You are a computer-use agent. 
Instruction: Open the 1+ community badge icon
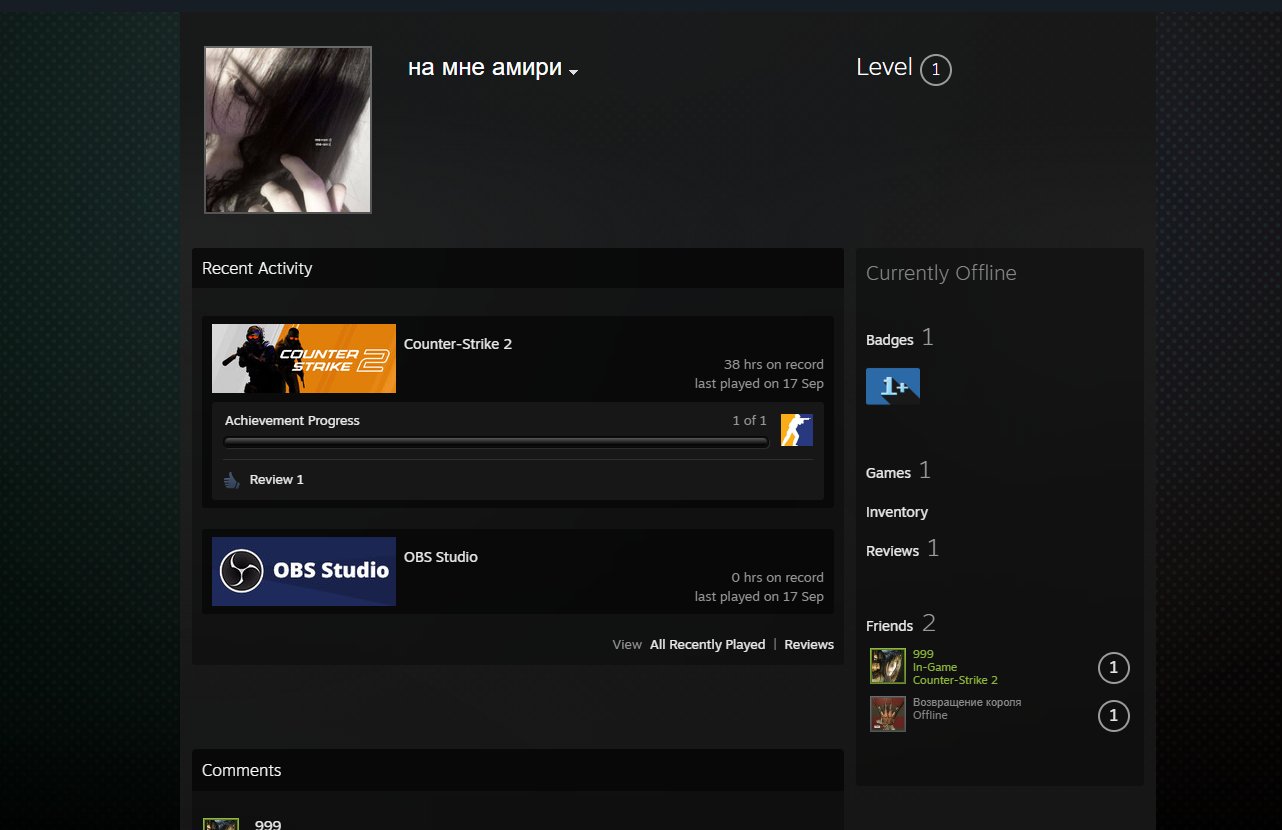tap(893, 386)
